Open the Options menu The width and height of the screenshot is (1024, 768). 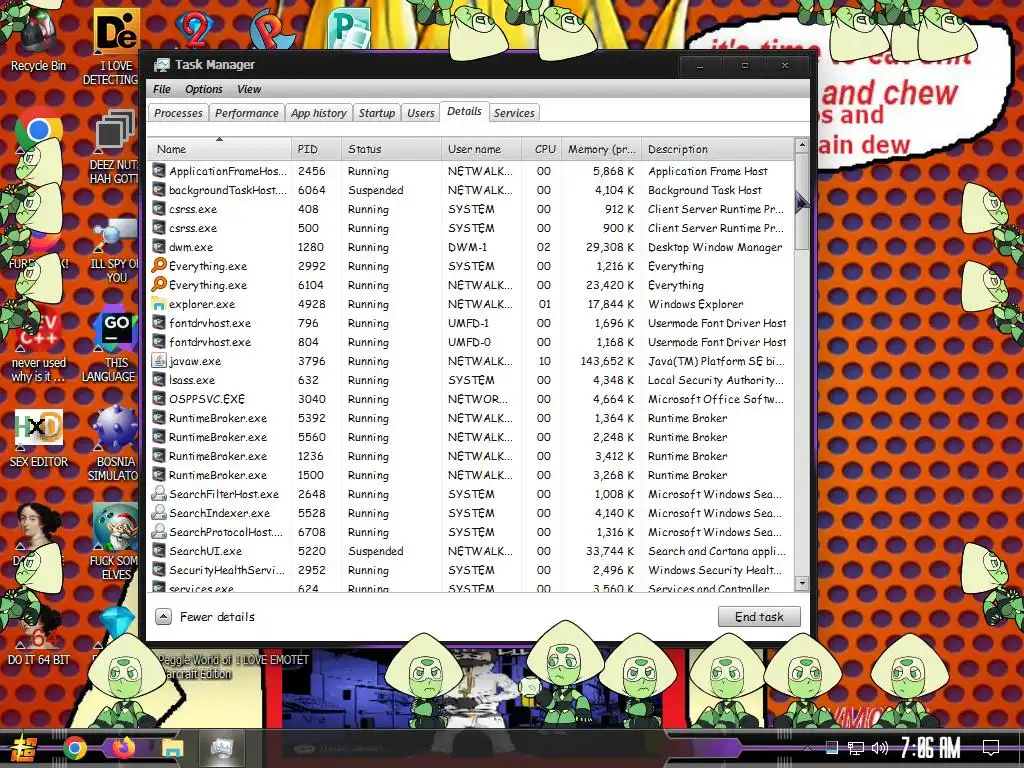click(x=204, y=89)
